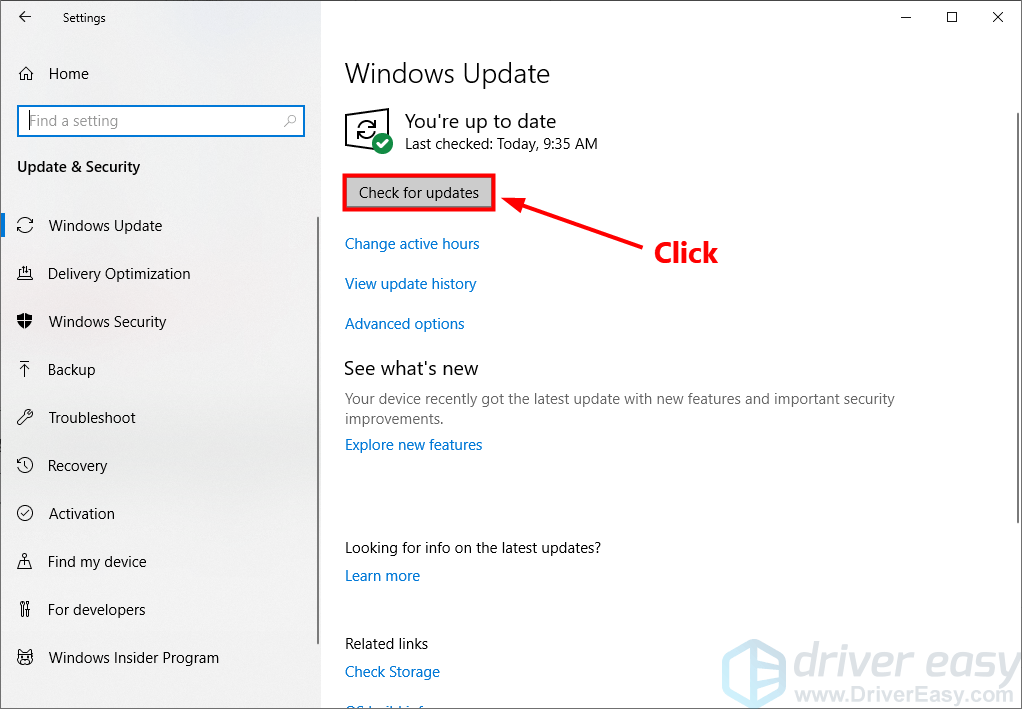The width and height of the screenshot is (1022, 709).
Task: Click the update status icon with green check
Action: [x=368, y=131]
